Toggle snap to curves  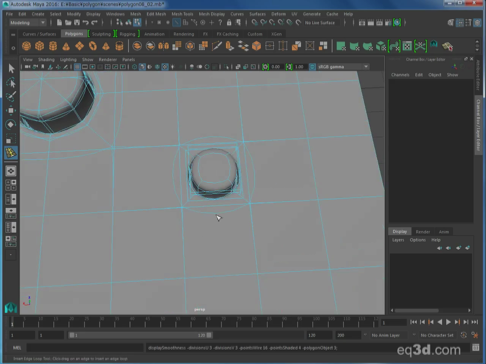[x=263, y=23]
